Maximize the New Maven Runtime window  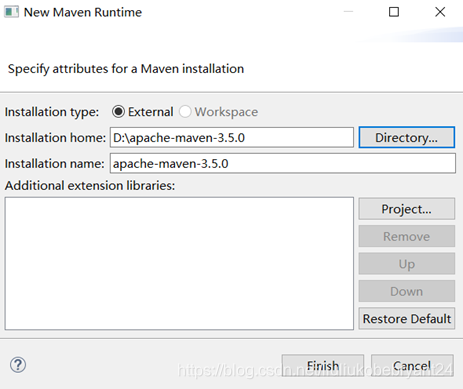coord(394,12)
